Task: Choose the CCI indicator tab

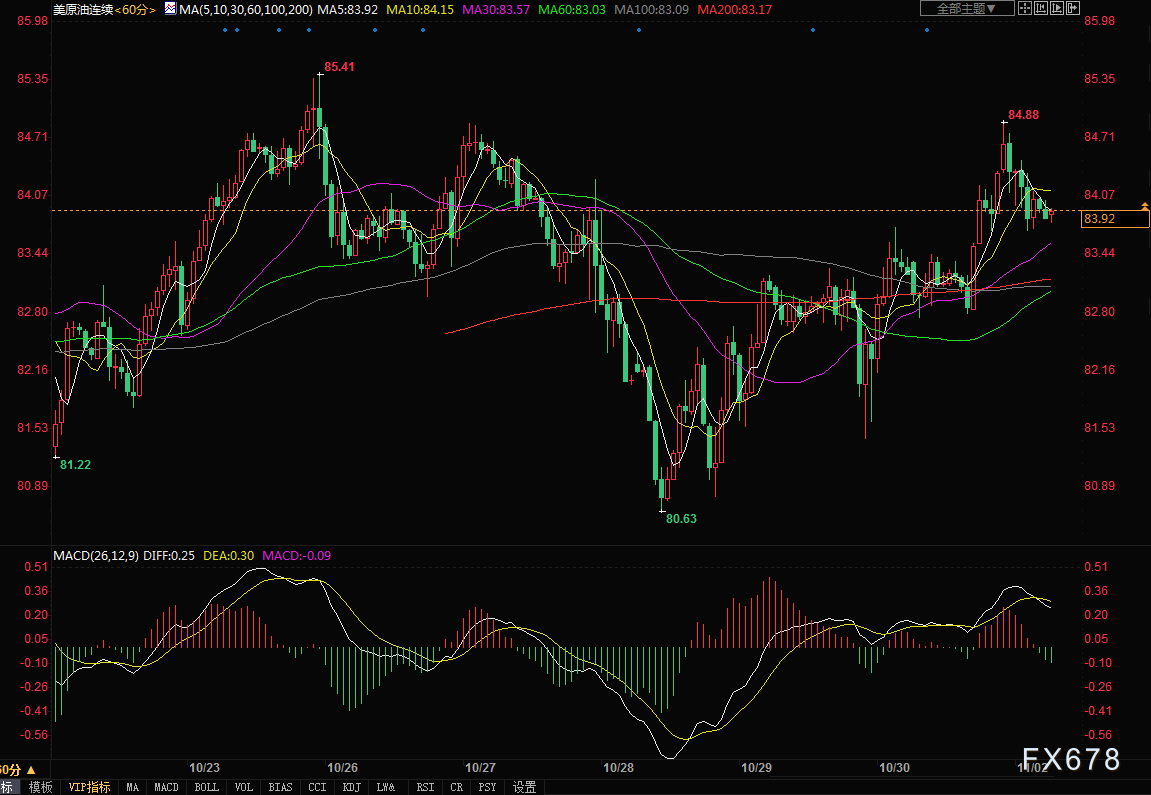Action: point(317,787)
